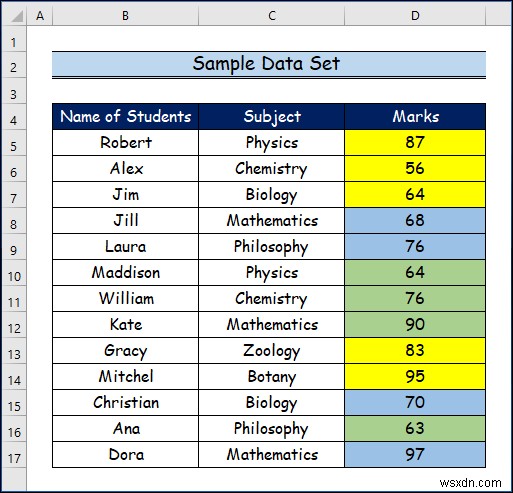Select blue cell with marks 97
The height and width of the screenshot is (493, 513).
click(x=415, y=455)
